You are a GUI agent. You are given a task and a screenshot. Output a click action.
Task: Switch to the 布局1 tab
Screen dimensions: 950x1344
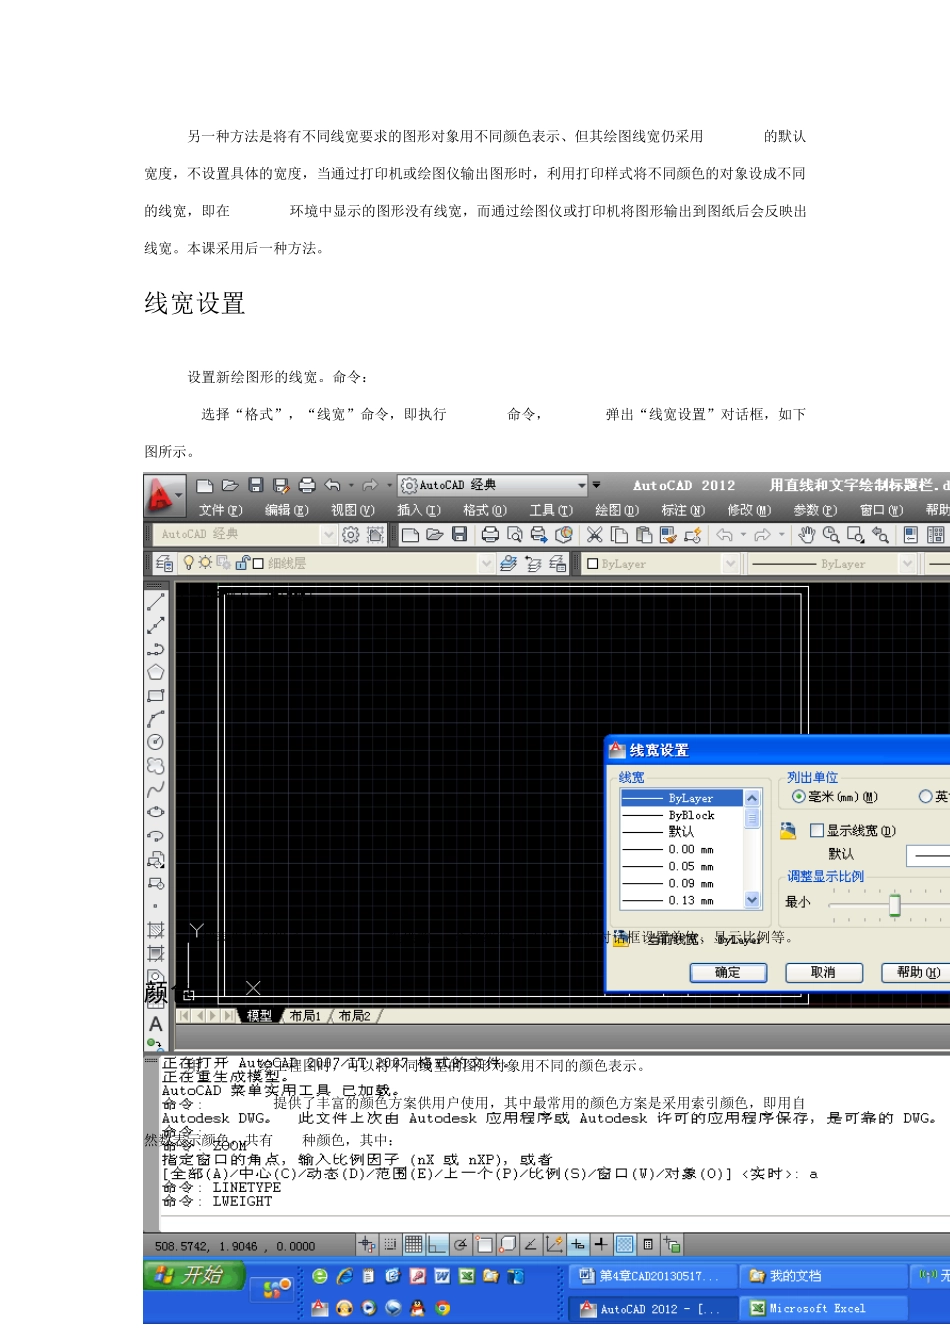(x=305, y=1016)
